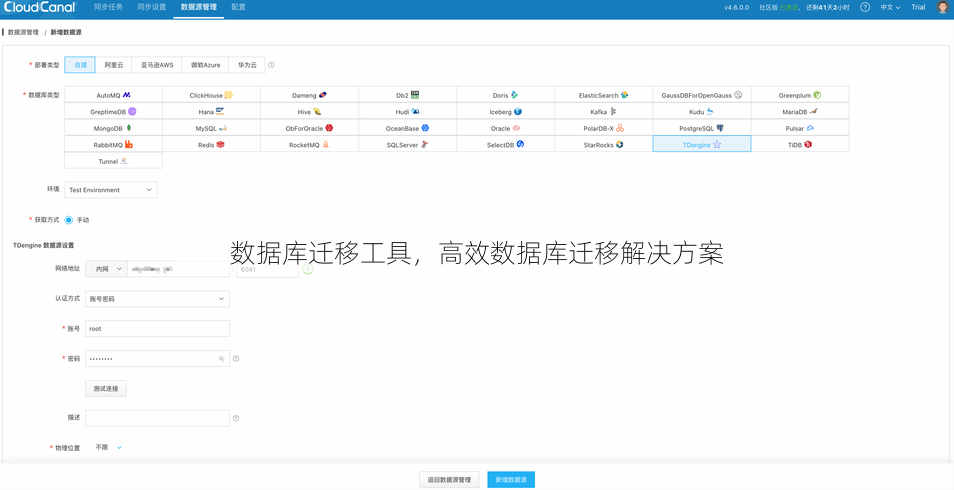Screen dimensions: 954x490
Task: Click user avatar in top right
Action: 942,7
